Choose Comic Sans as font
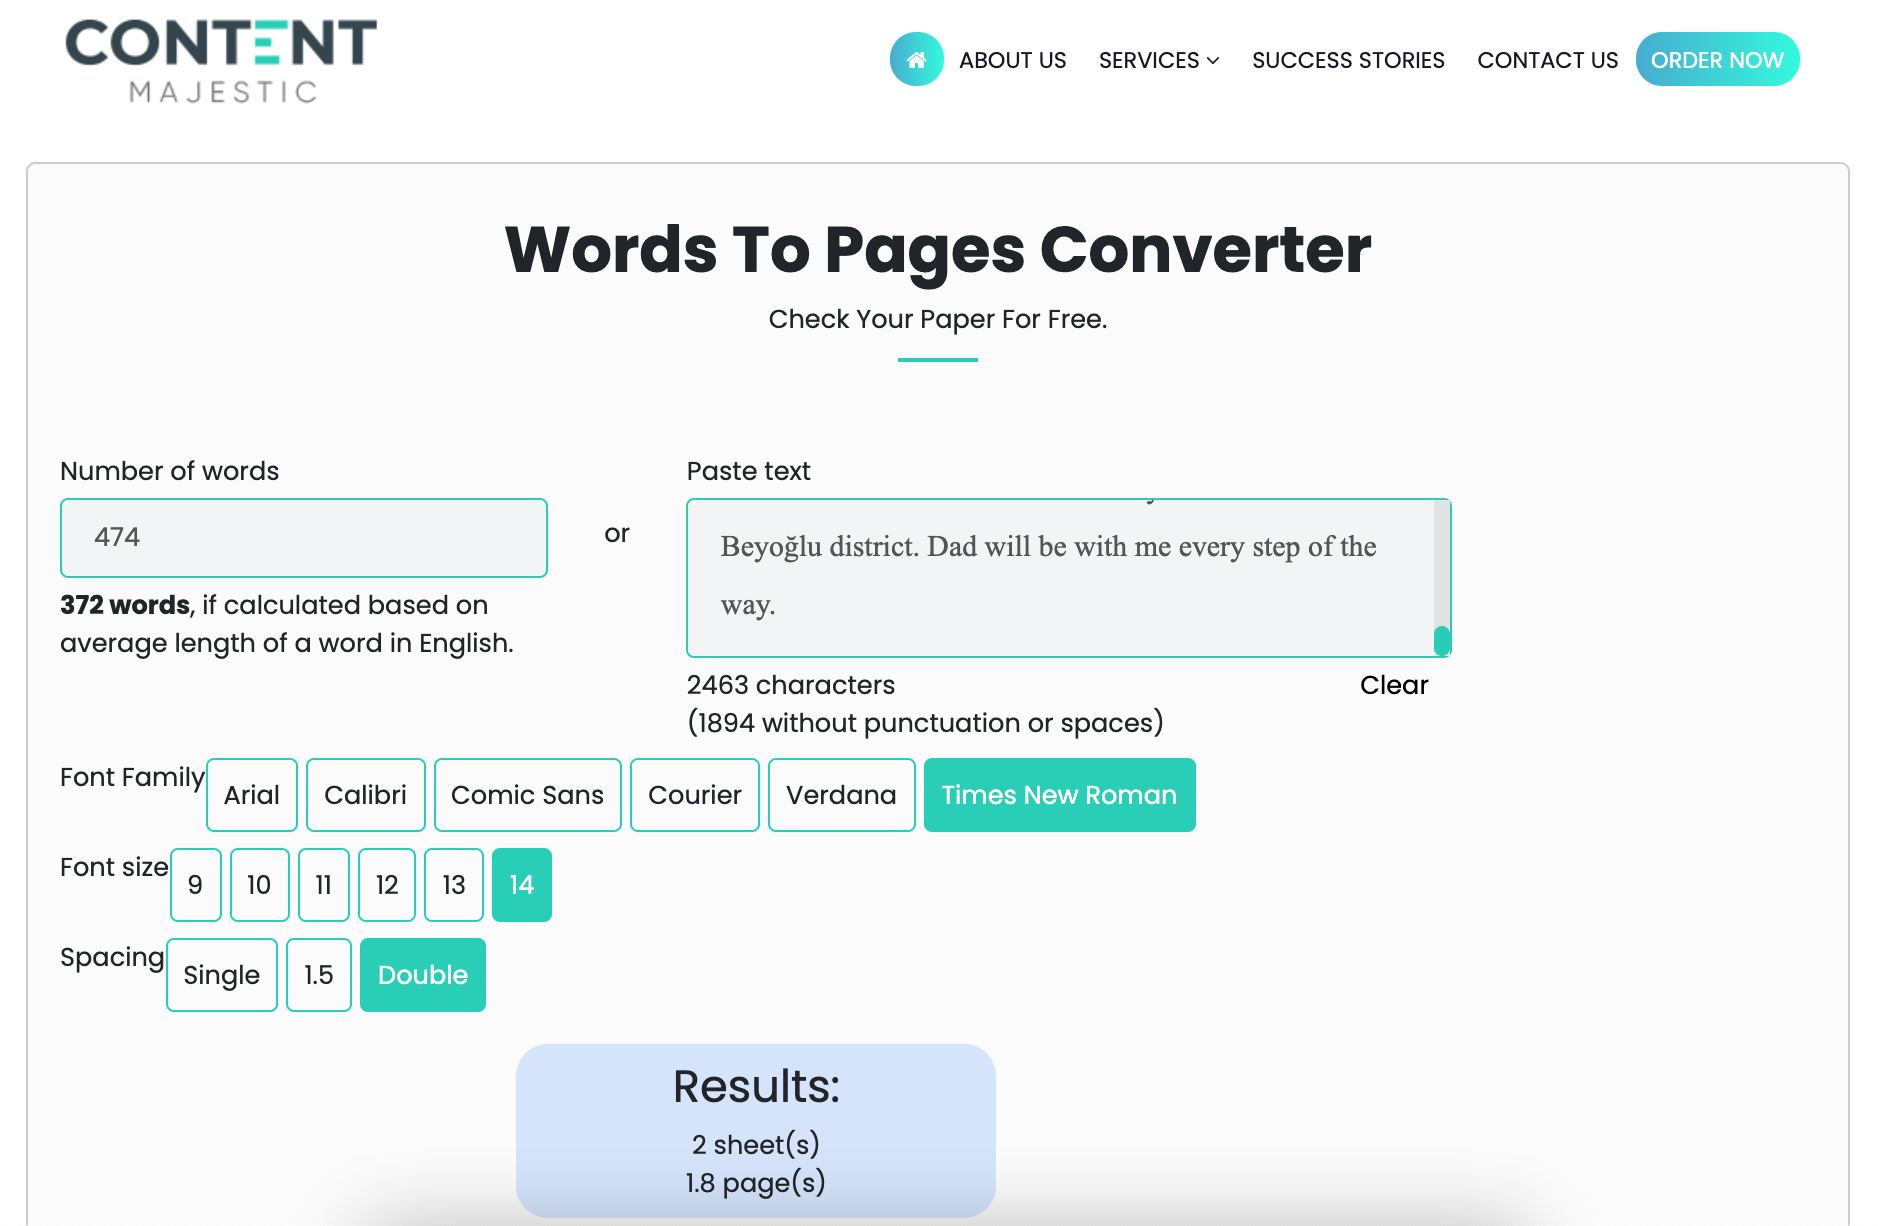This screenshot has height=1226, width=1878. click(527, 795)
